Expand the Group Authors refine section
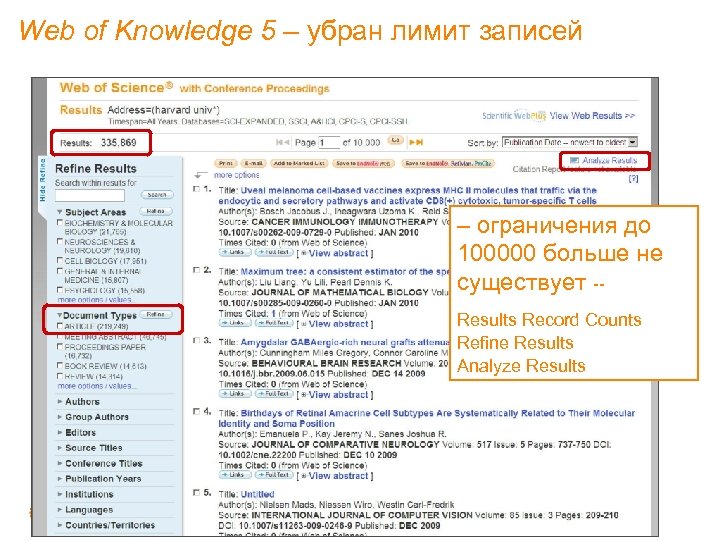Screen dimensions: 720x540 (60, 417)
